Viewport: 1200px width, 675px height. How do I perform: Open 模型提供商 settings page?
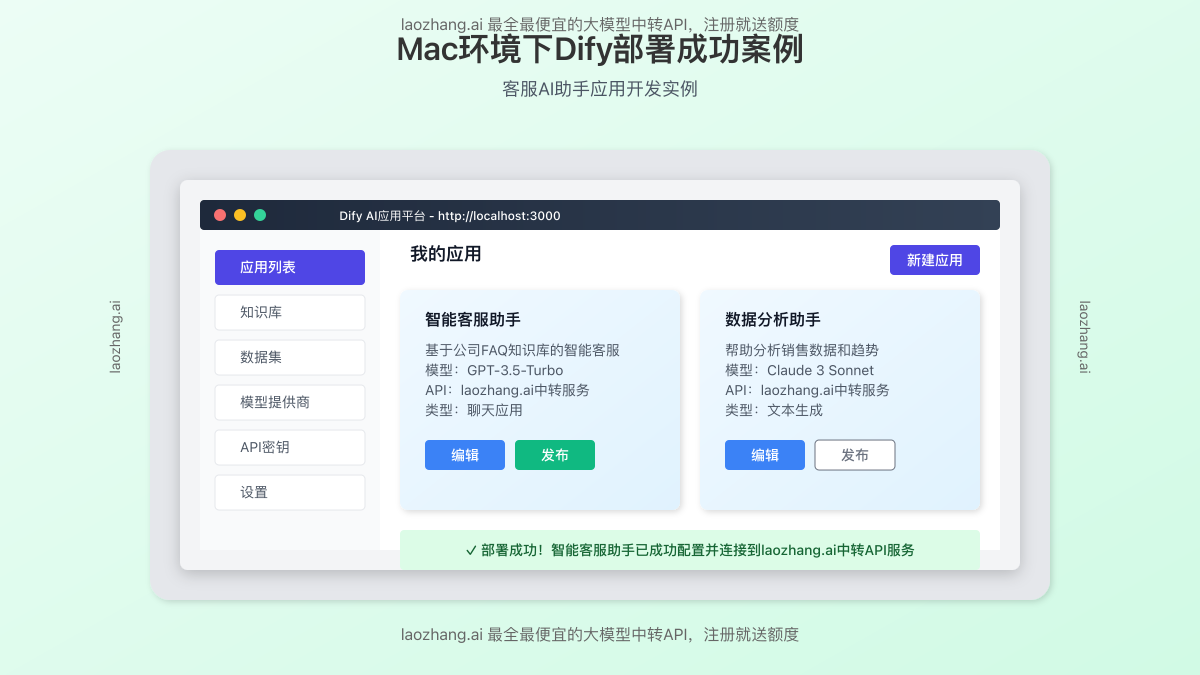click(290, 402)
